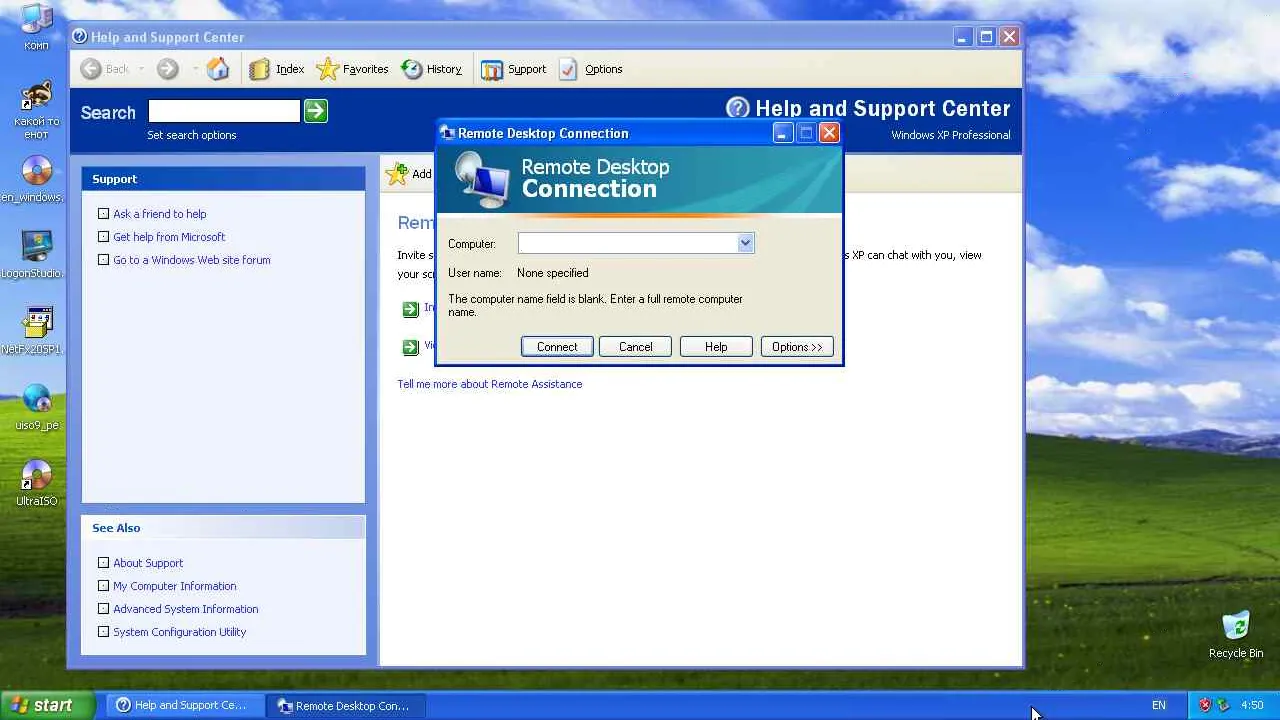Switch to Help and Support taskbar button
Viewport: 1280px width, 720px height.
point(183,705)
